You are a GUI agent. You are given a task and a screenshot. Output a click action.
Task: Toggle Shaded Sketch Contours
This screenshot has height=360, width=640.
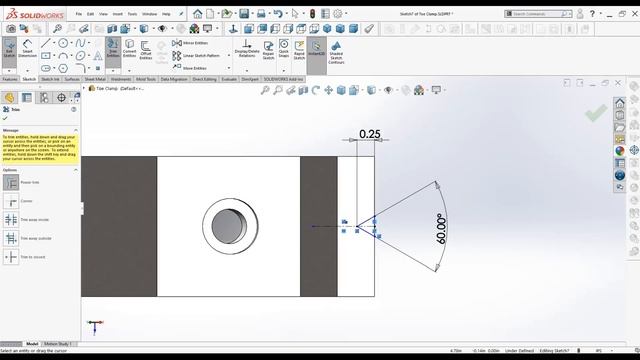point(336,52)
